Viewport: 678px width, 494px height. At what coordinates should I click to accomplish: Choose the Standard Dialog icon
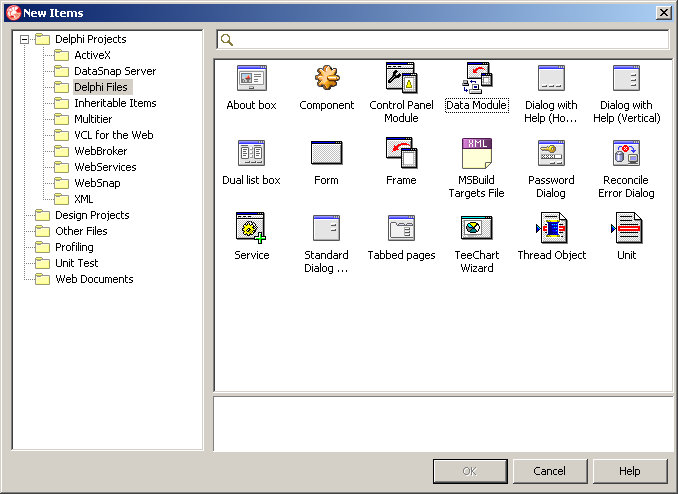(x=327, y=228)
